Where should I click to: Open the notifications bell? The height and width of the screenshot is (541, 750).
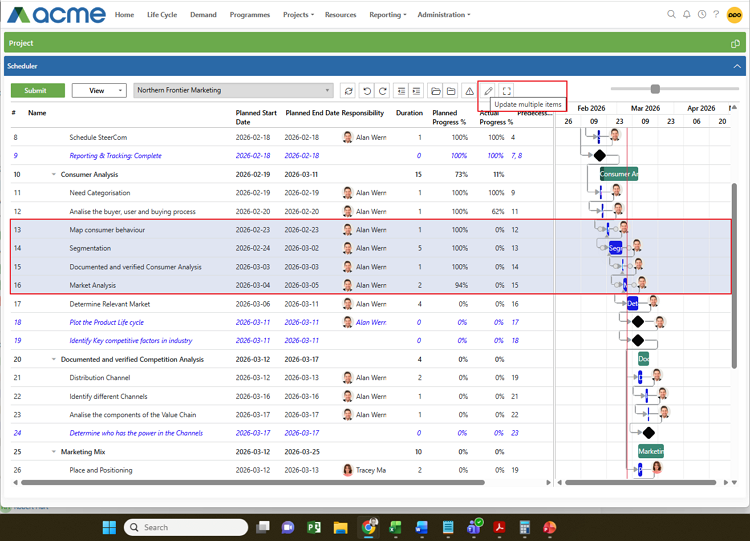687,15
